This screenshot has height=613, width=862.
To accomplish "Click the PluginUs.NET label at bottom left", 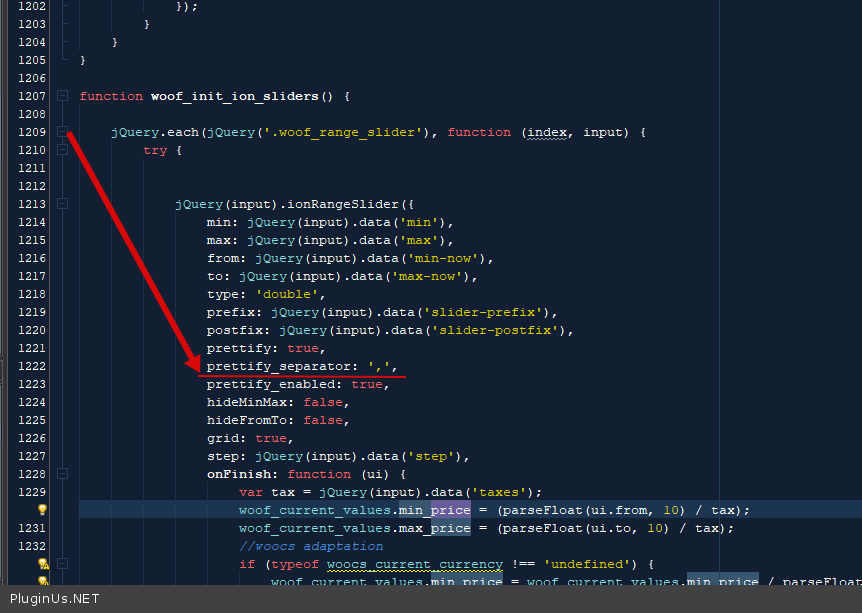I will coord(55,599).
